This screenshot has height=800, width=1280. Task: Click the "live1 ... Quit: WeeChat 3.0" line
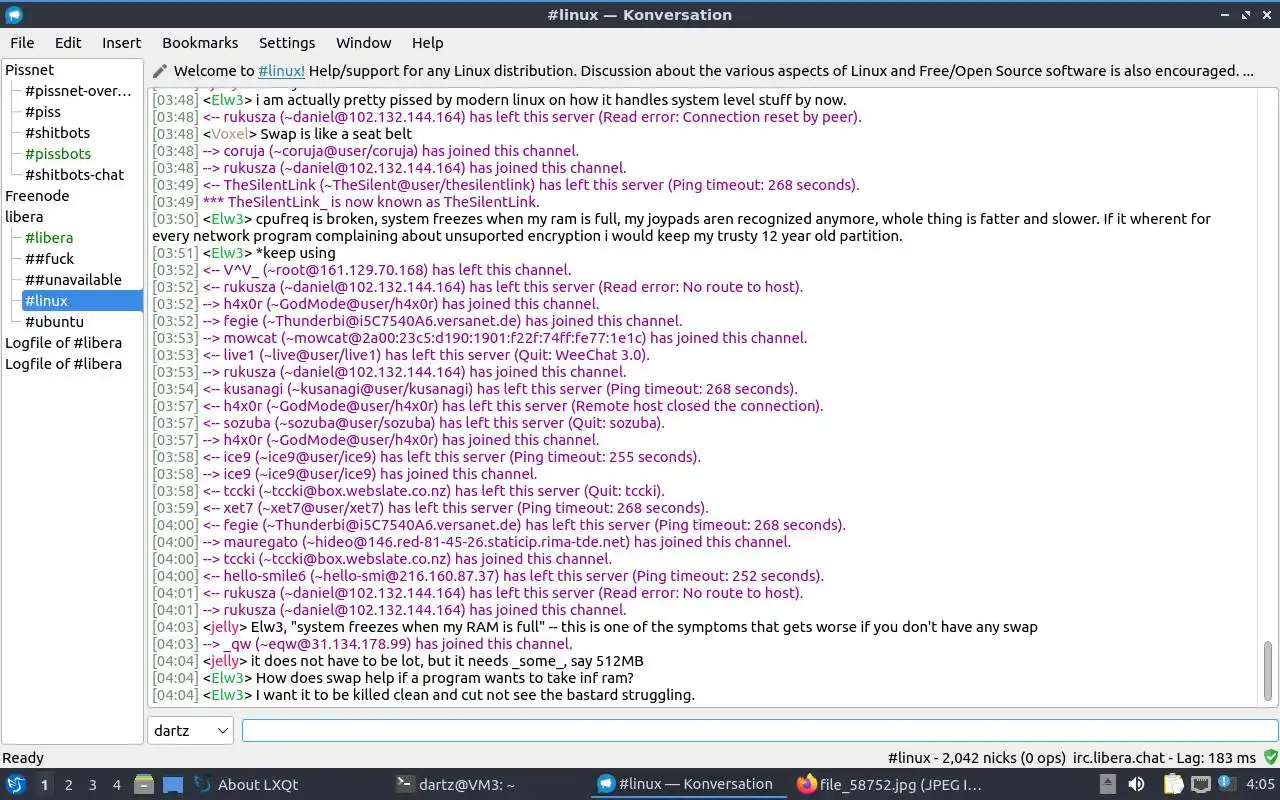click(401, 355)
